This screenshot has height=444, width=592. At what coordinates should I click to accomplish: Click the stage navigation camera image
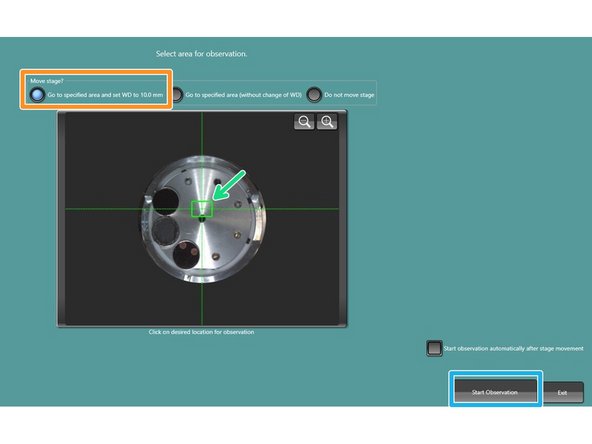point(202,219)
